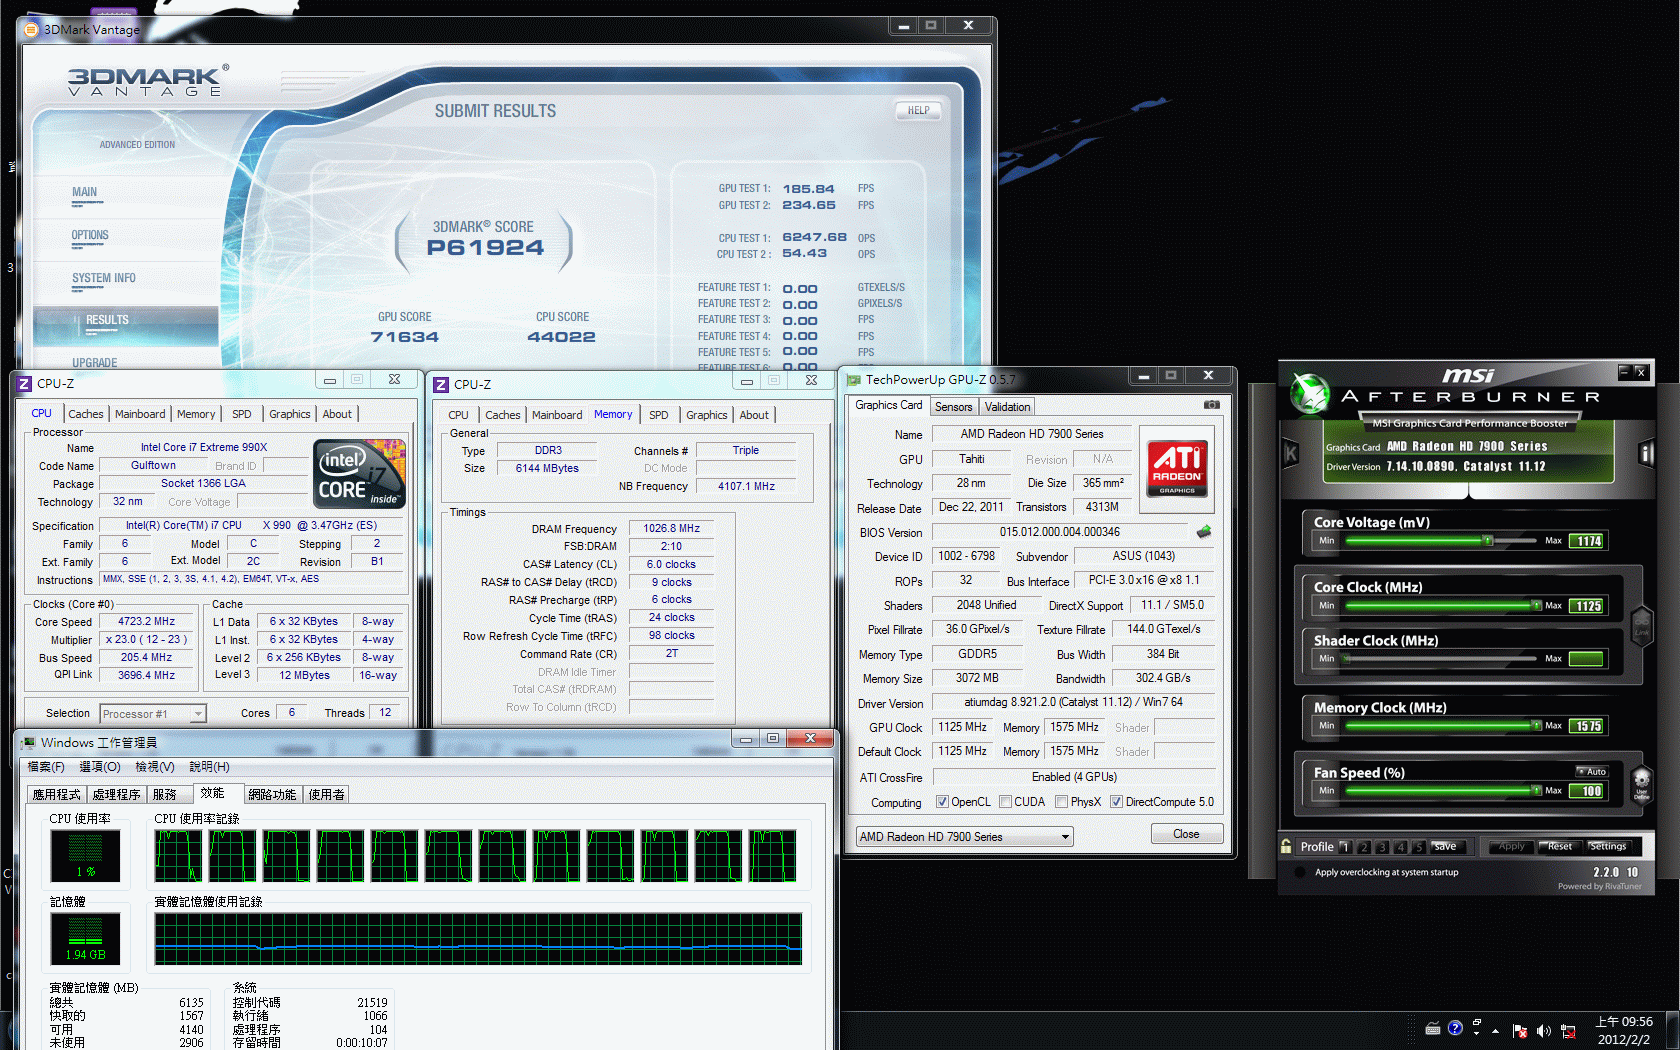Switch to the 處理程序 tab in Task Manager
Image resolution: width=1680 pixels, height=1050 pixels.
116,795
